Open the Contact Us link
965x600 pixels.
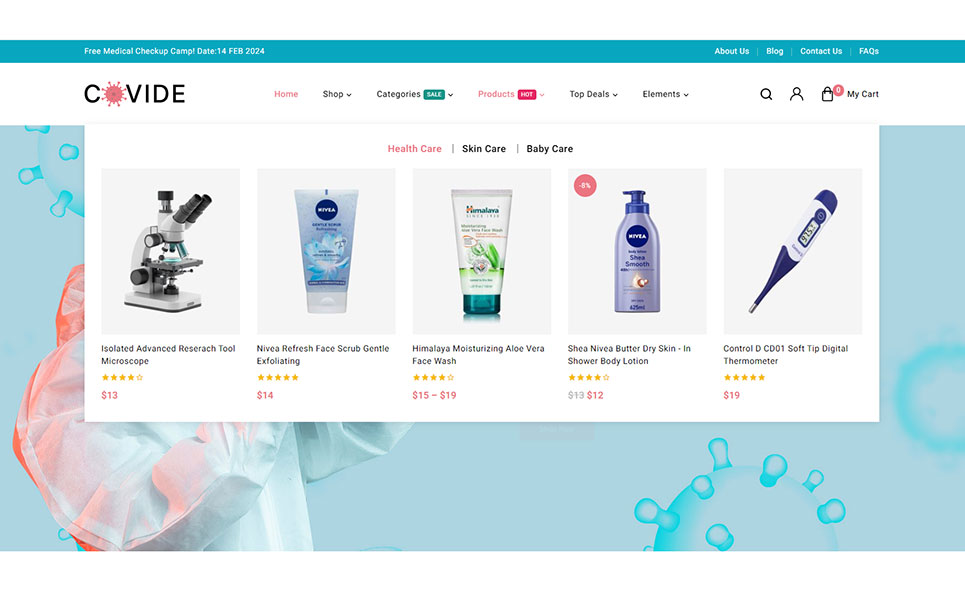coord(821,51)
